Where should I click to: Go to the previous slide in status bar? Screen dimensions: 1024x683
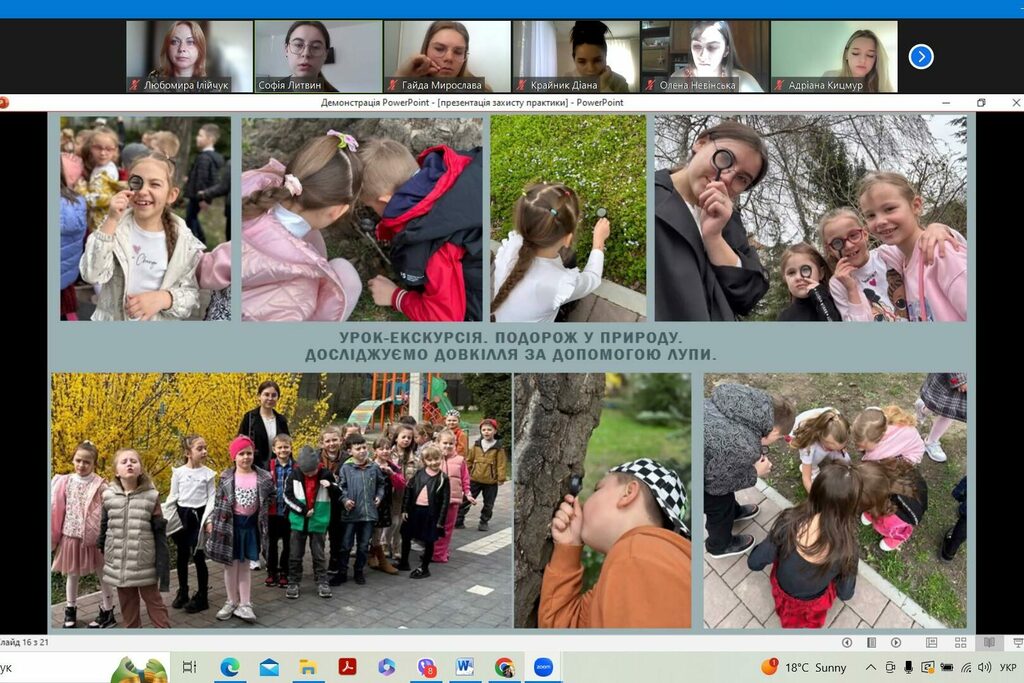(x=847, y=642)
